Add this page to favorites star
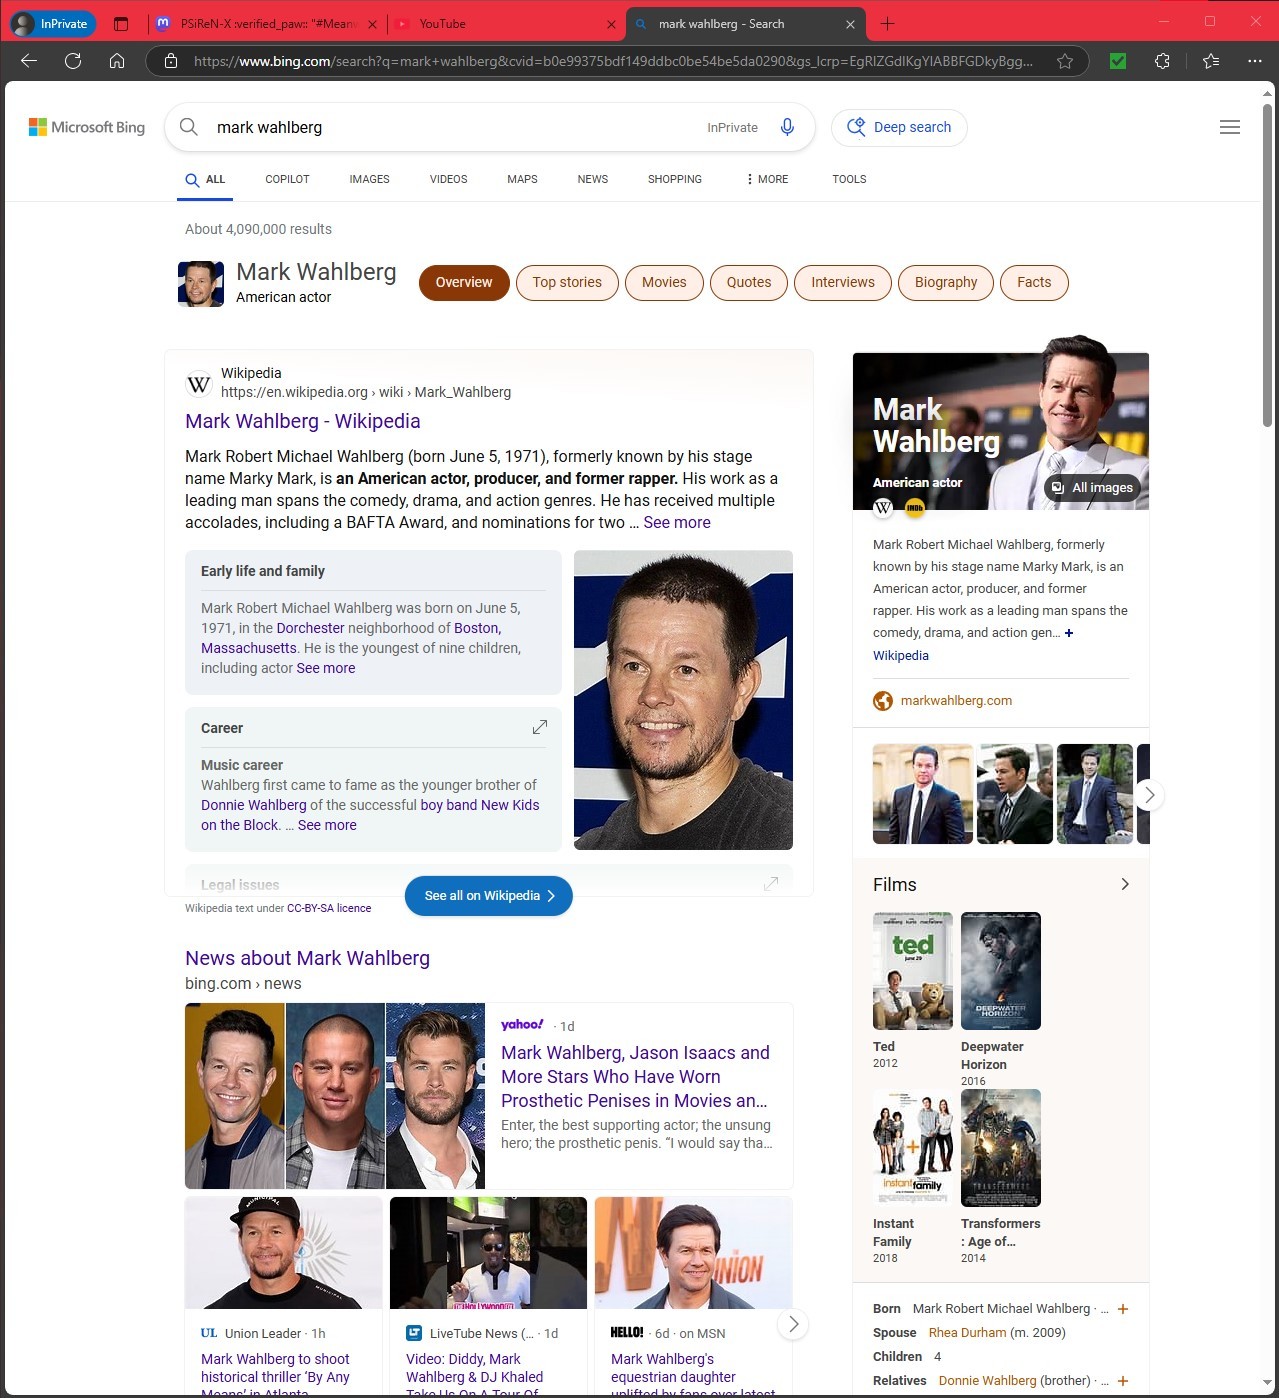The image size is (1279, 1398). (x=1065, y=61)
